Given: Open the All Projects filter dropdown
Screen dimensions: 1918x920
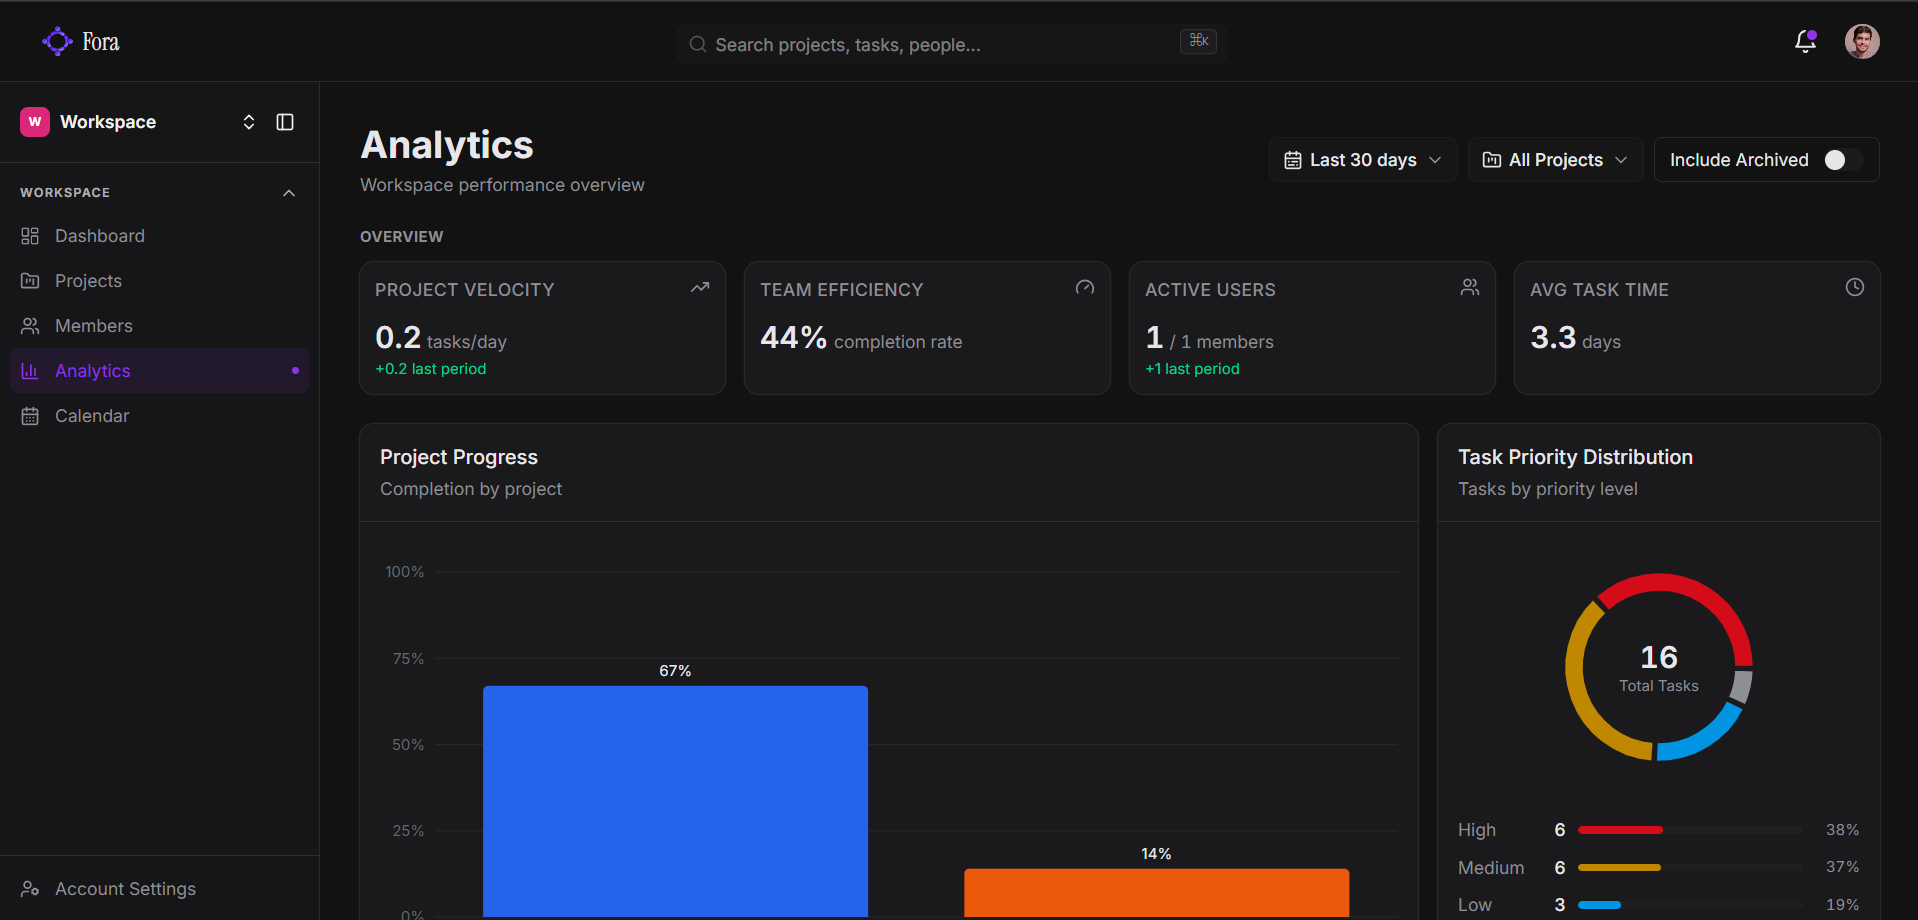Looking at the screenshot, I should click(x=1555, y=160).
